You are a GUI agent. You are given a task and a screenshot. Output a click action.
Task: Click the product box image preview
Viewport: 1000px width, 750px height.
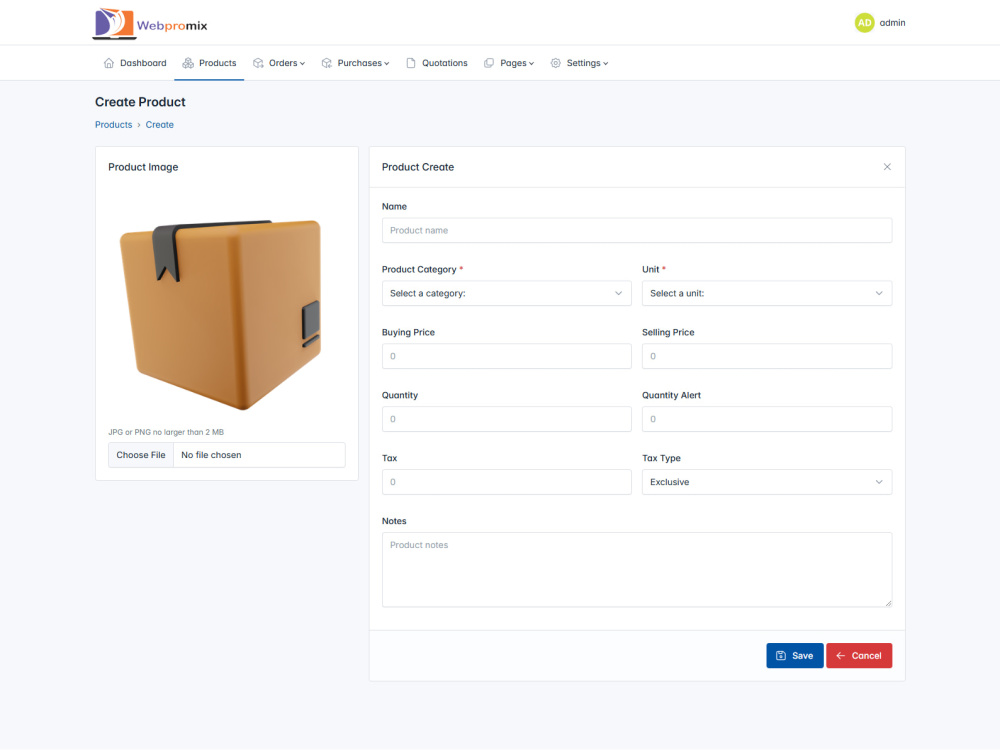(221, 314)
